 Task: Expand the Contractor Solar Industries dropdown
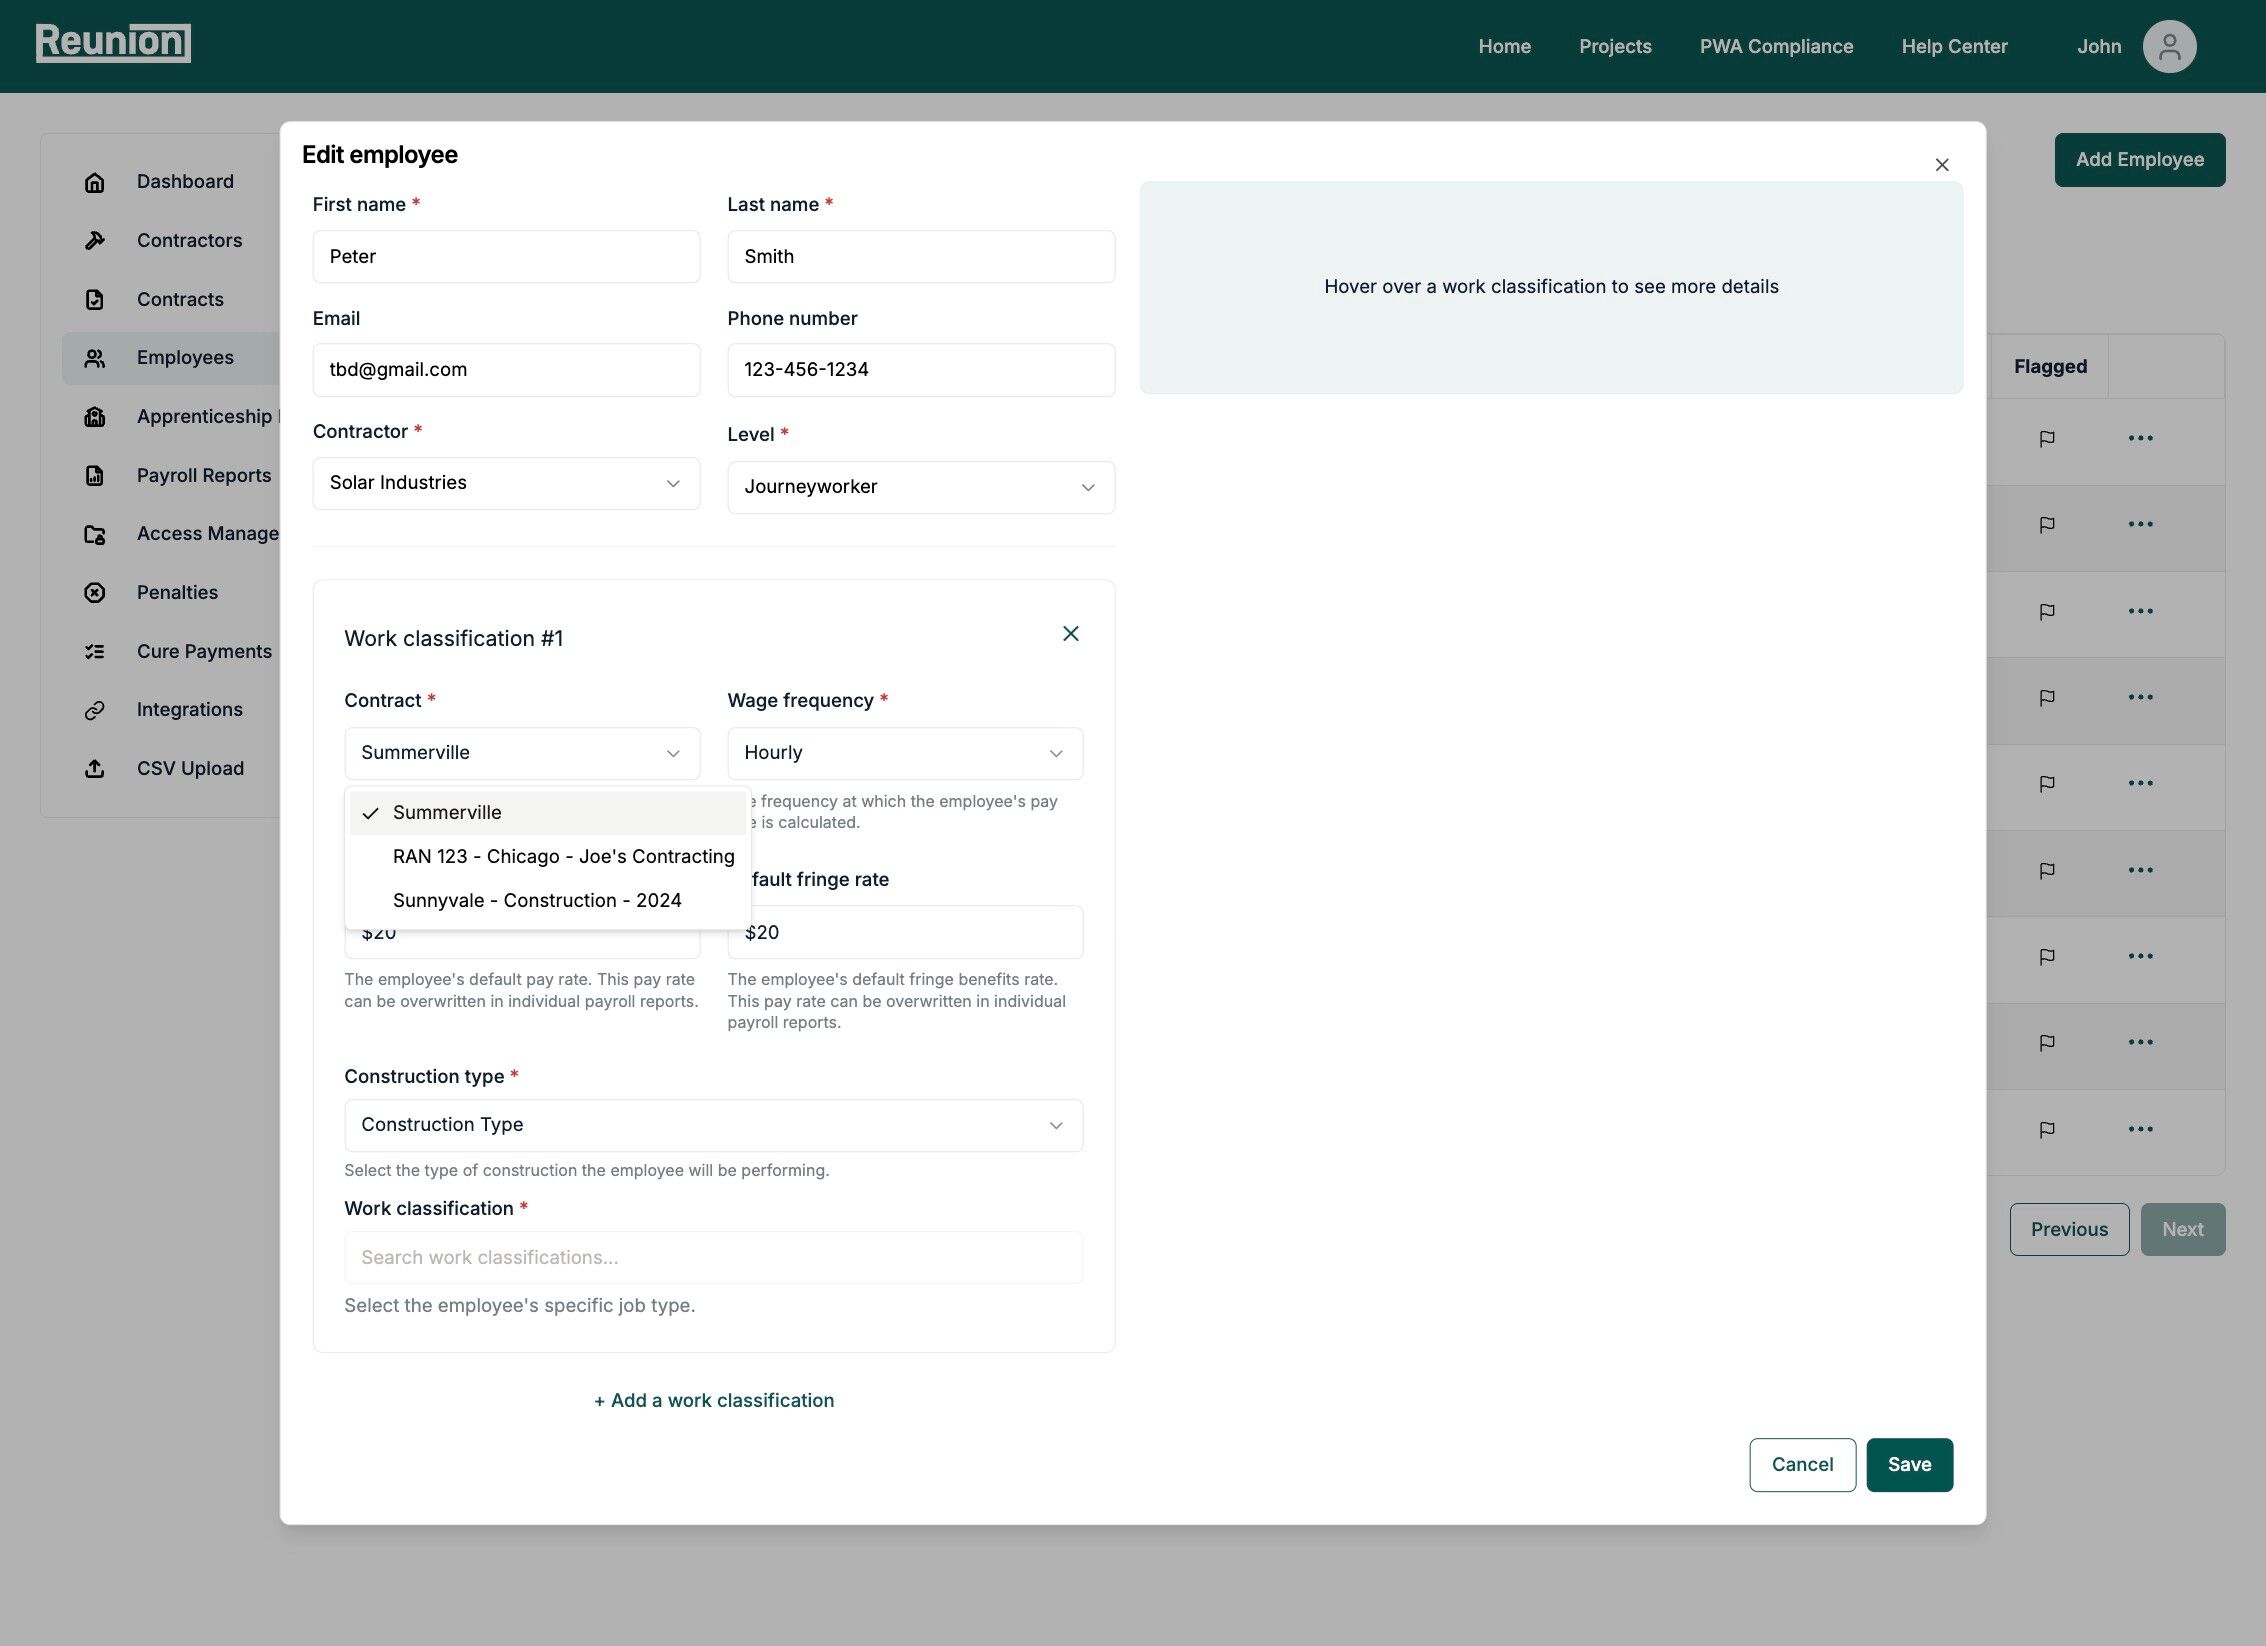(506, 483)
